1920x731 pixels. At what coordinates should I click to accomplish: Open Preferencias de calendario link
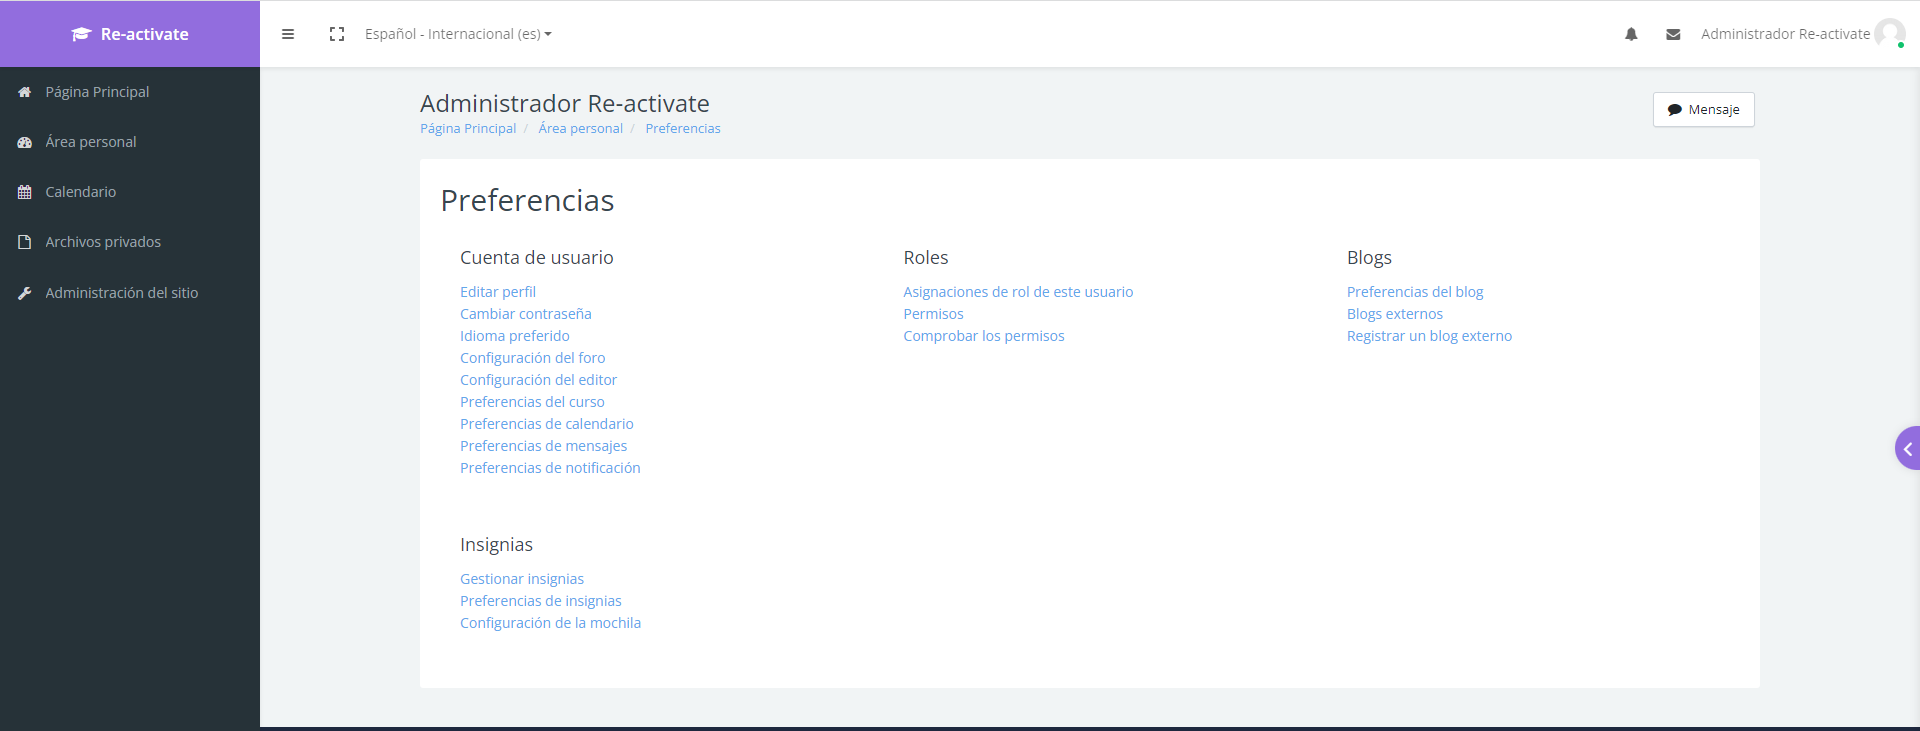click(547, 424)
